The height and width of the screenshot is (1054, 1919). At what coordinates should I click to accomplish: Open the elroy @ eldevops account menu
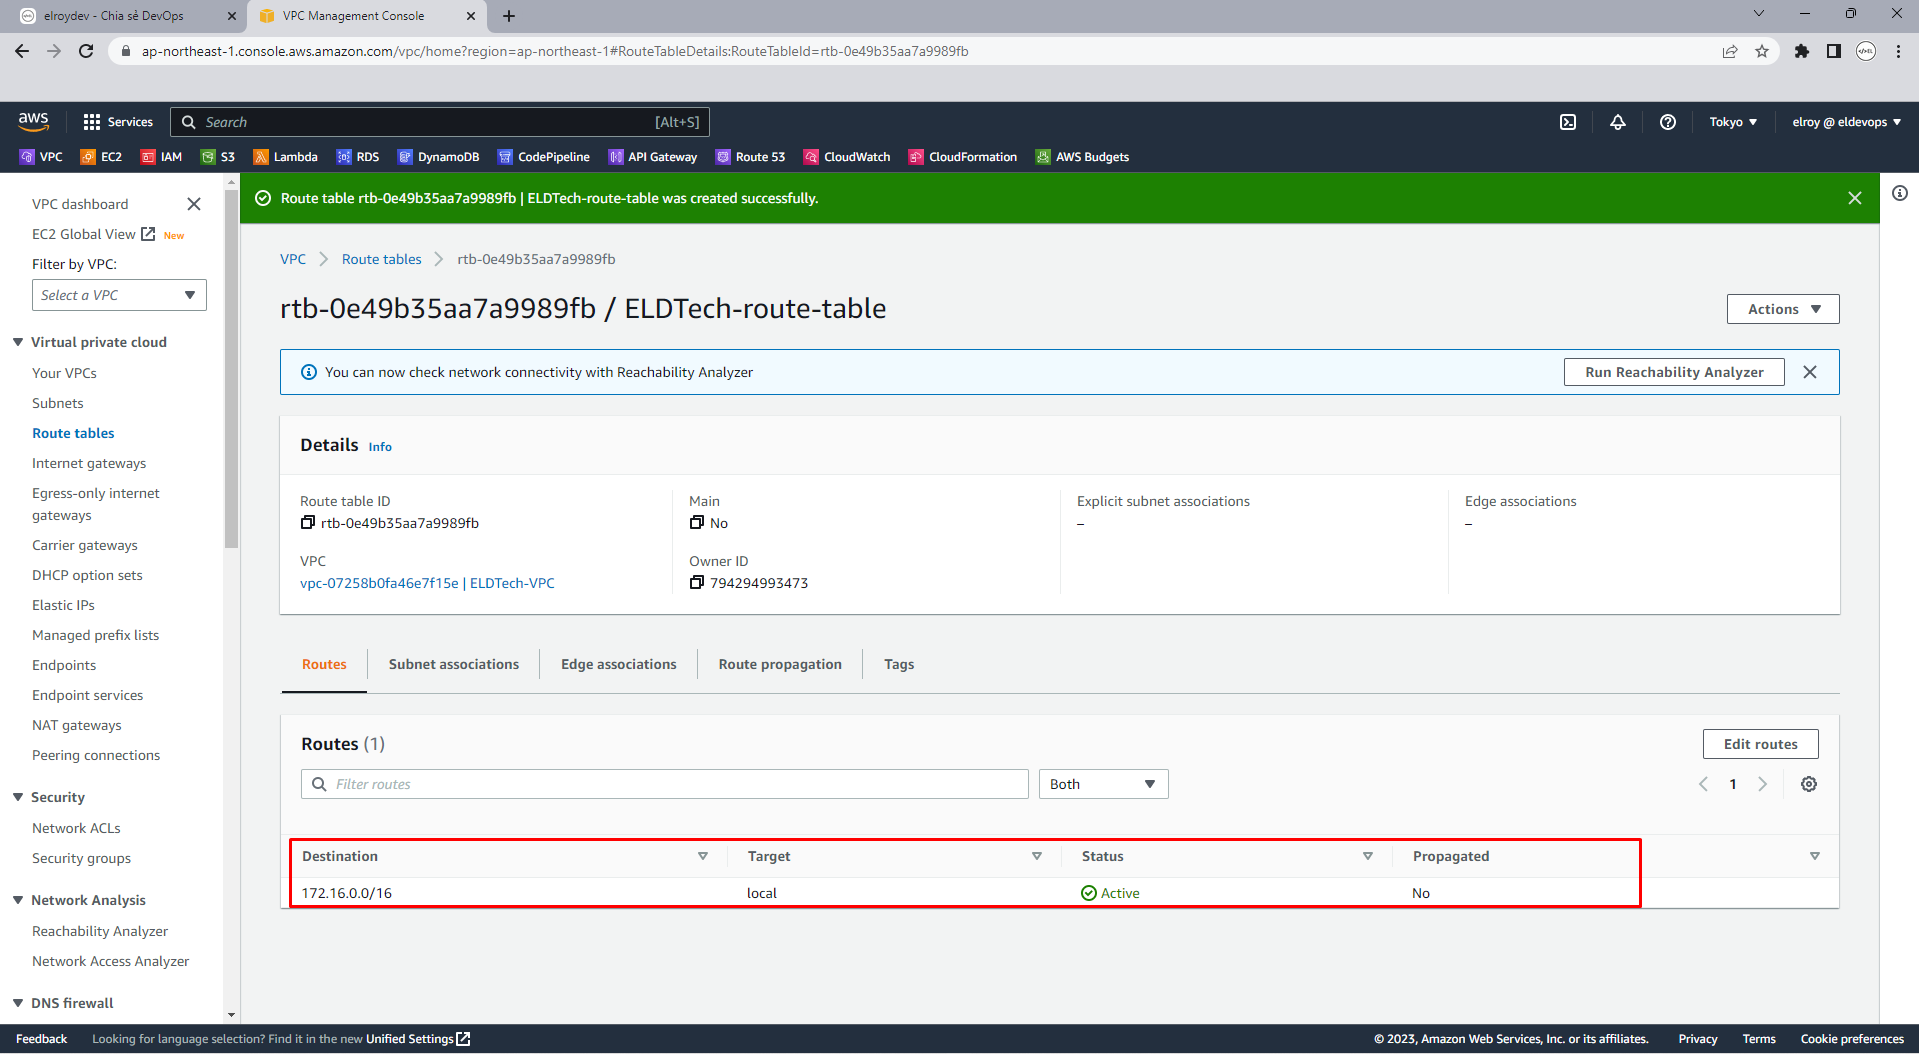[1847, 122]
